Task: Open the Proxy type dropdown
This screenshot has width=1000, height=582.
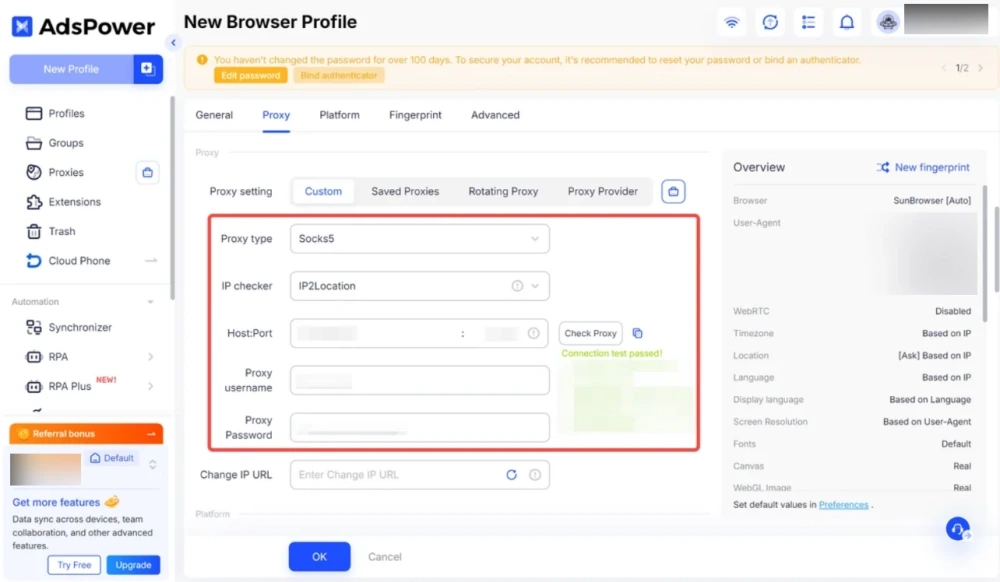Action: [x=419, y=238]
